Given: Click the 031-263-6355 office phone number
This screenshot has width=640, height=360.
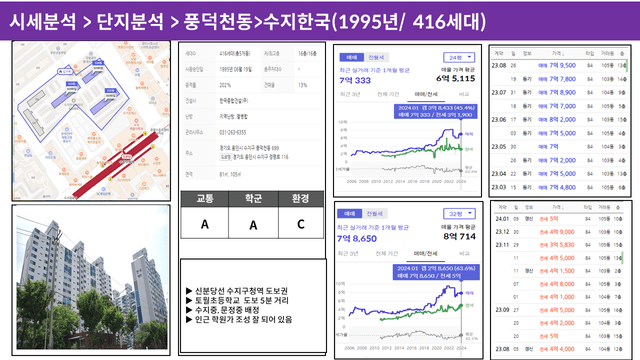Looking at the screenshot, I should tap(233, 133).
